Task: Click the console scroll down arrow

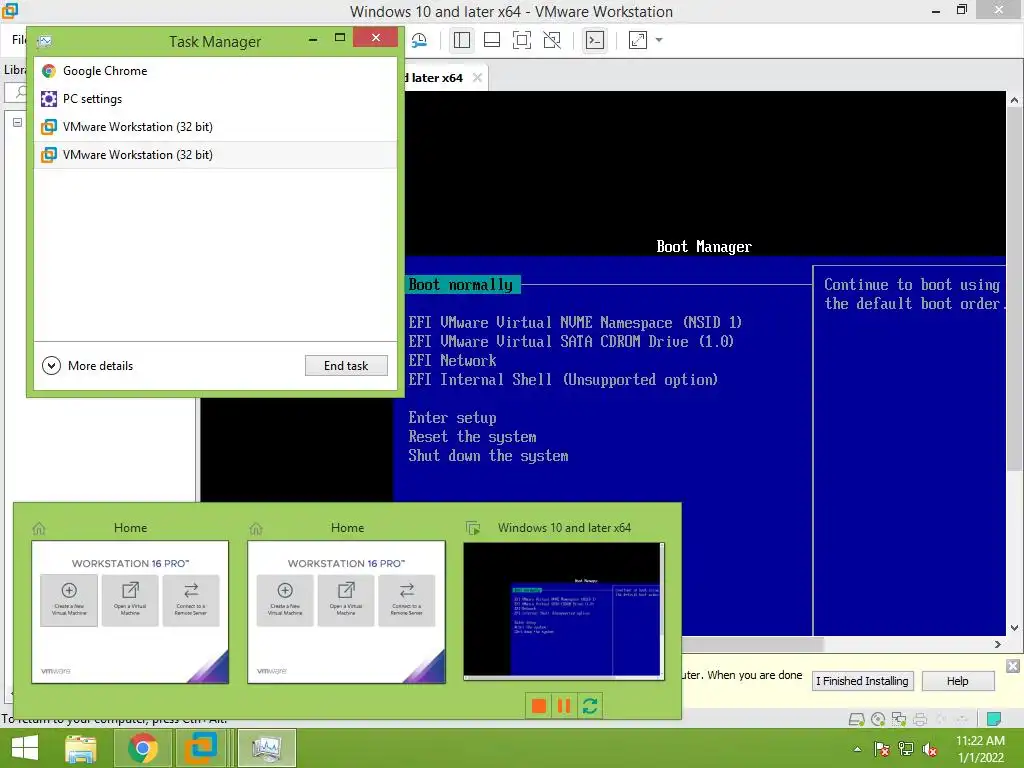Action: coord(1014,628)
